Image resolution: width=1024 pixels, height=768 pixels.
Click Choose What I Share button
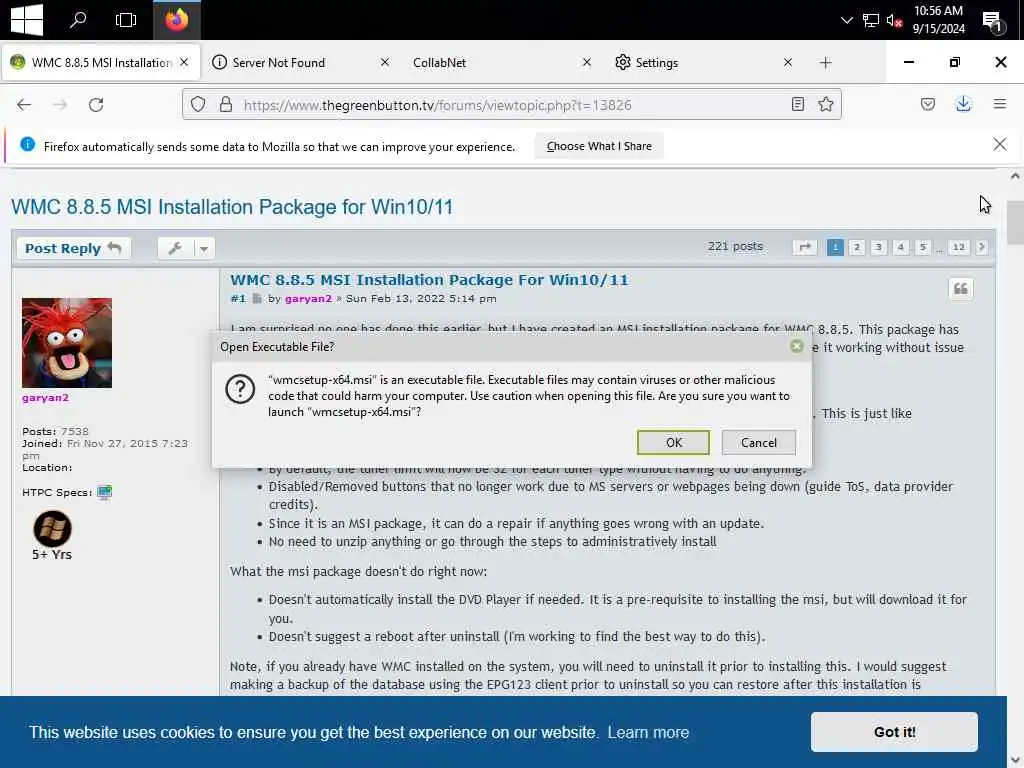click(x=599, y=146)
